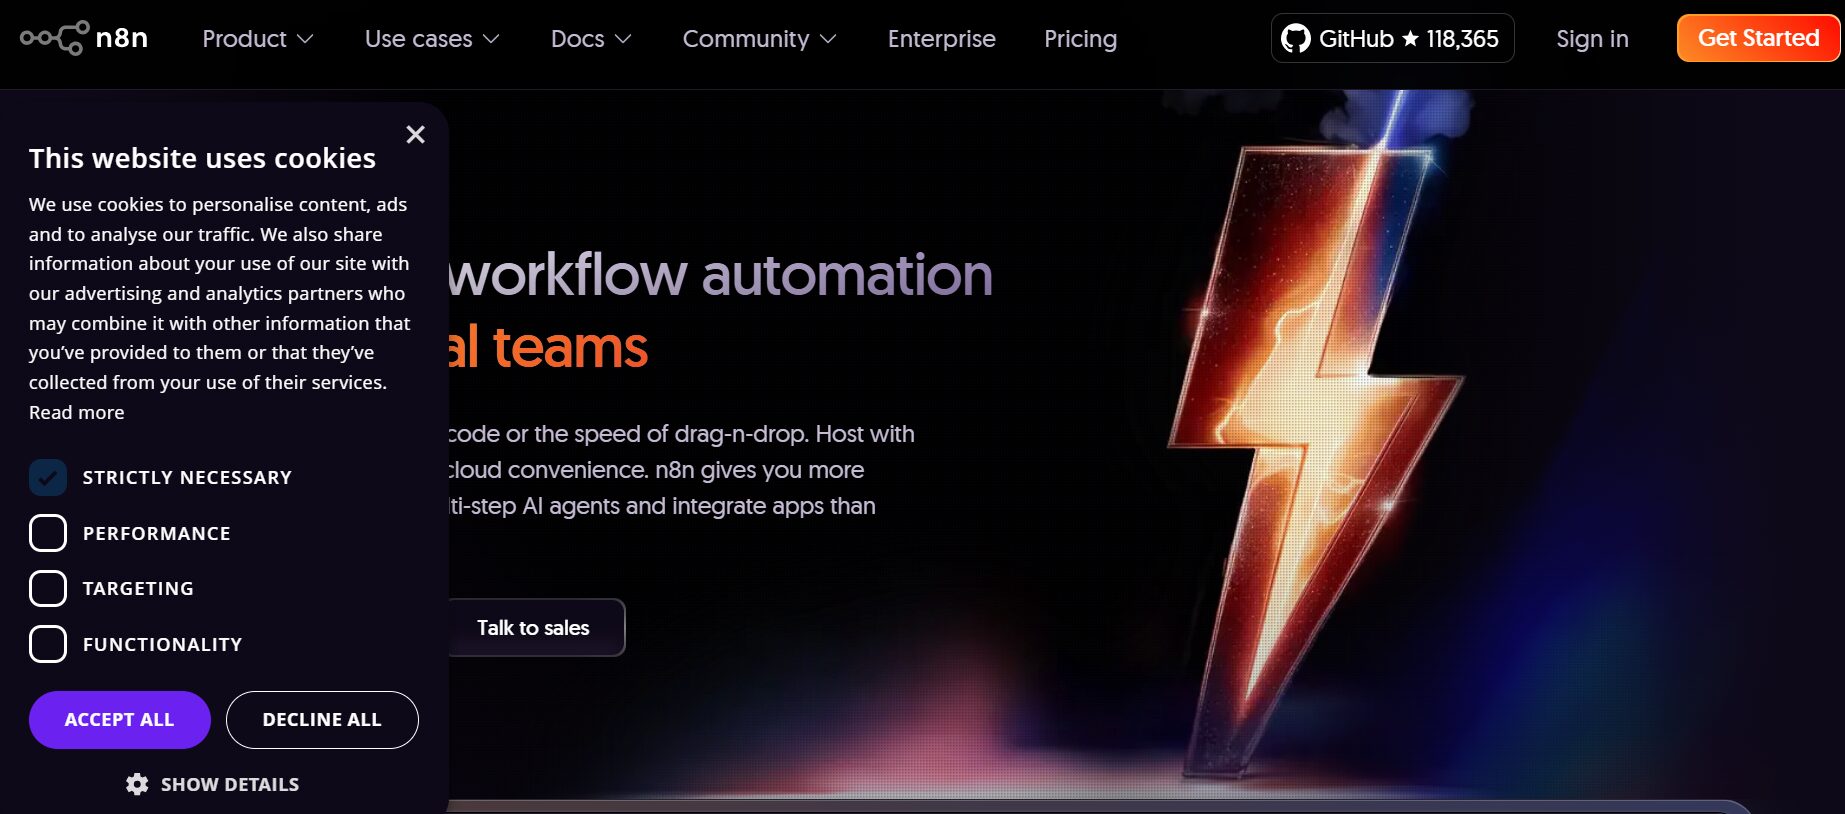This screenshot has height=814, width=1845.
Task: Open the Use cases menu
Action: (x=432, y=39)
